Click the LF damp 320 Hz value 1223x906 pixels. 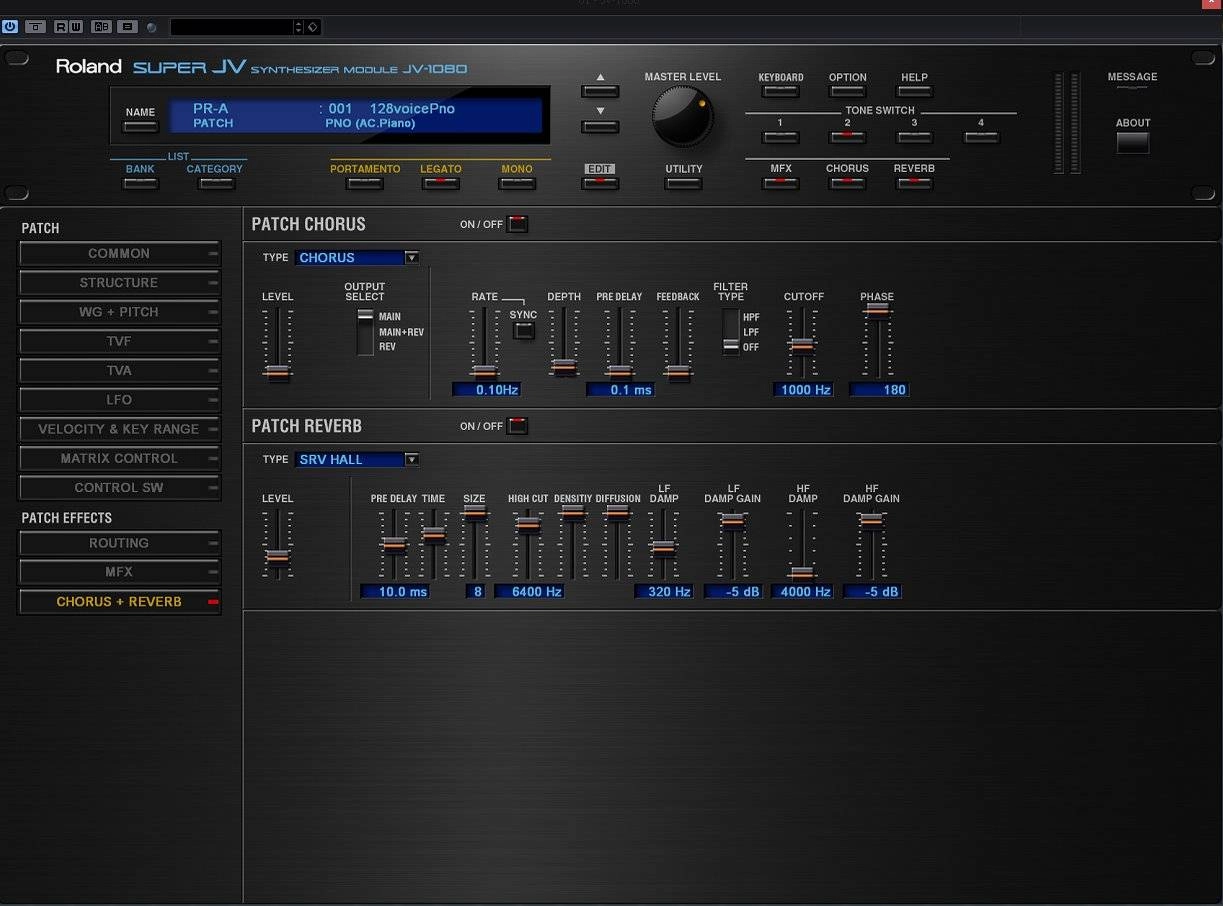tap(664, 592)
